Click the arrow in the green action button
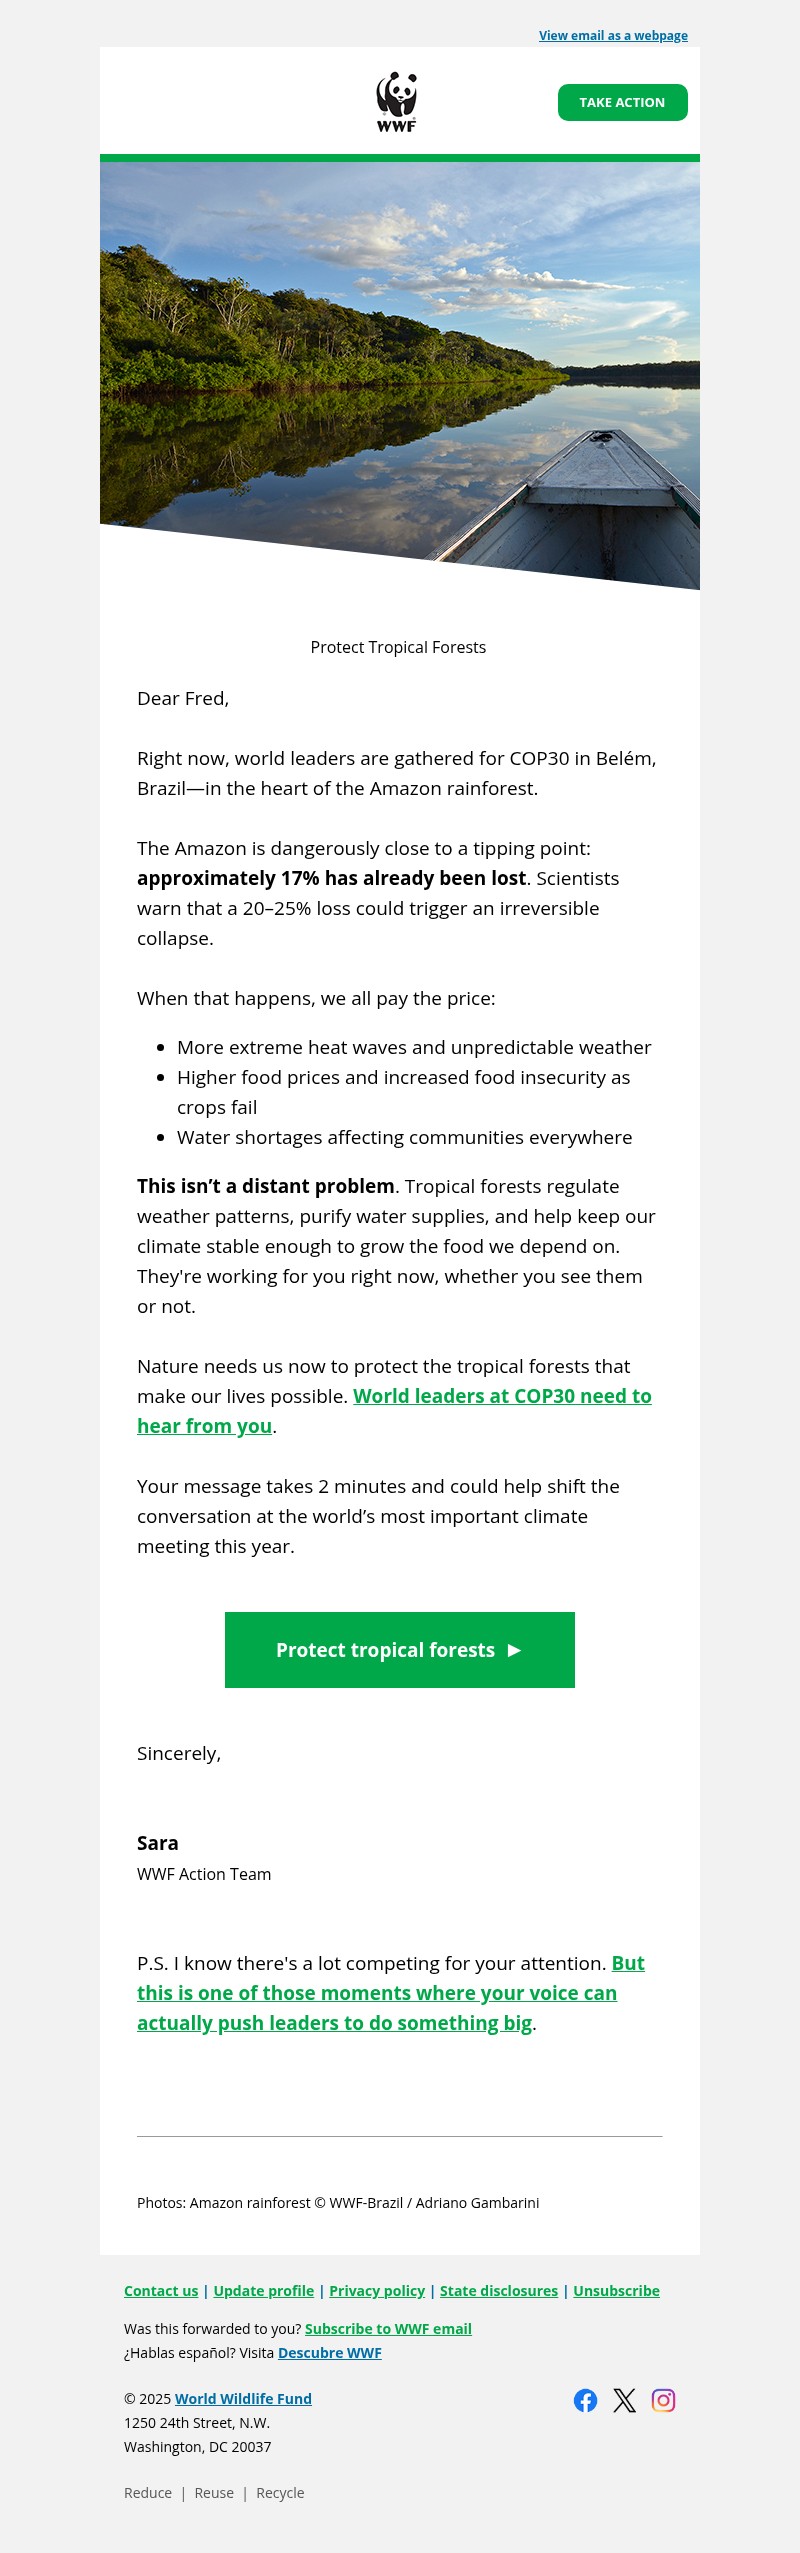Viewport: 800px width, 2553px height. click(x=513, y=1650)
